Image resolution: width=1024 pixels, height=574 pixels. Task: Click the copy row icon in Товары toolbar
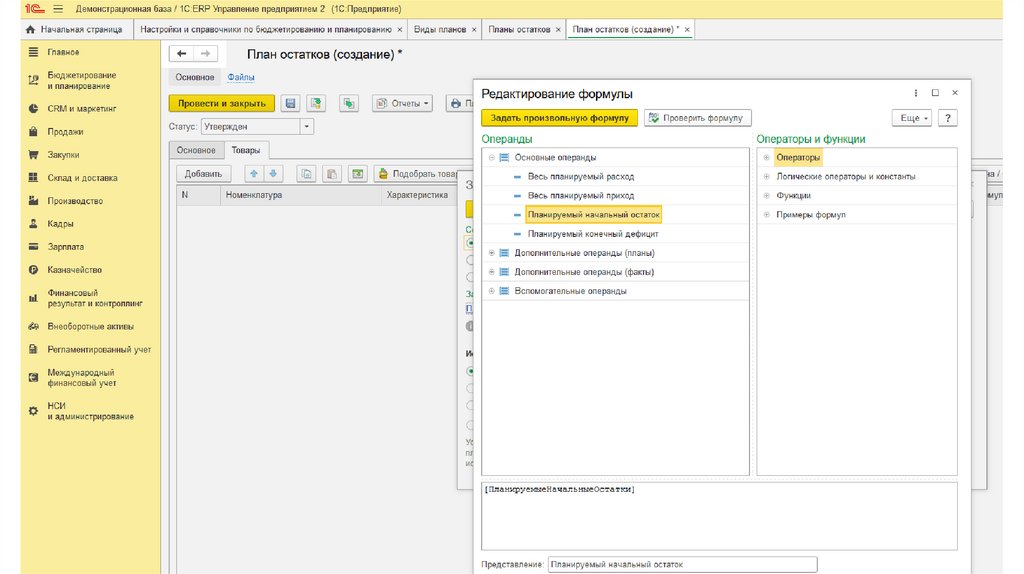pyautogui.click(x=307, y=174)
